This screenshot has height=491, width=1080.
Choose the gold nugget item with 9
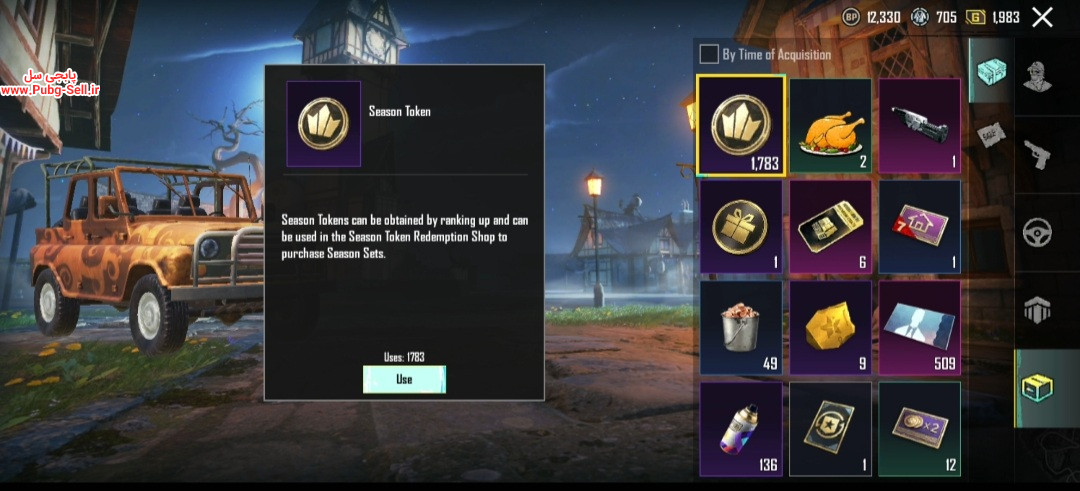tap(830, 327)
